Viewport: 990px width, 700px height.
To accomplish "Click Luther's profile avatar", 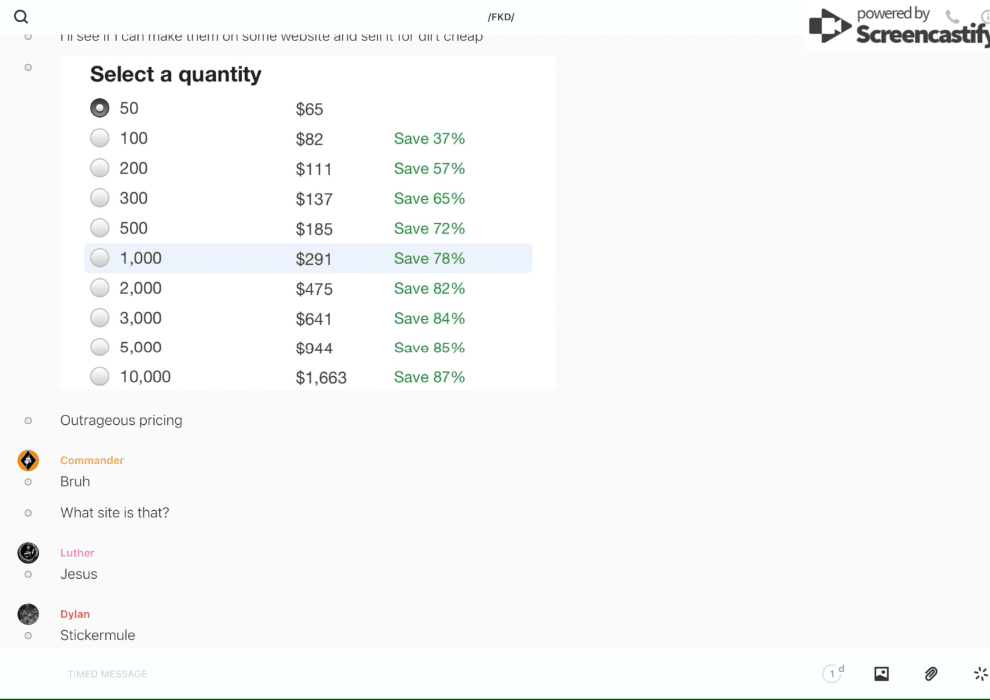I will [x=28, y=553].
